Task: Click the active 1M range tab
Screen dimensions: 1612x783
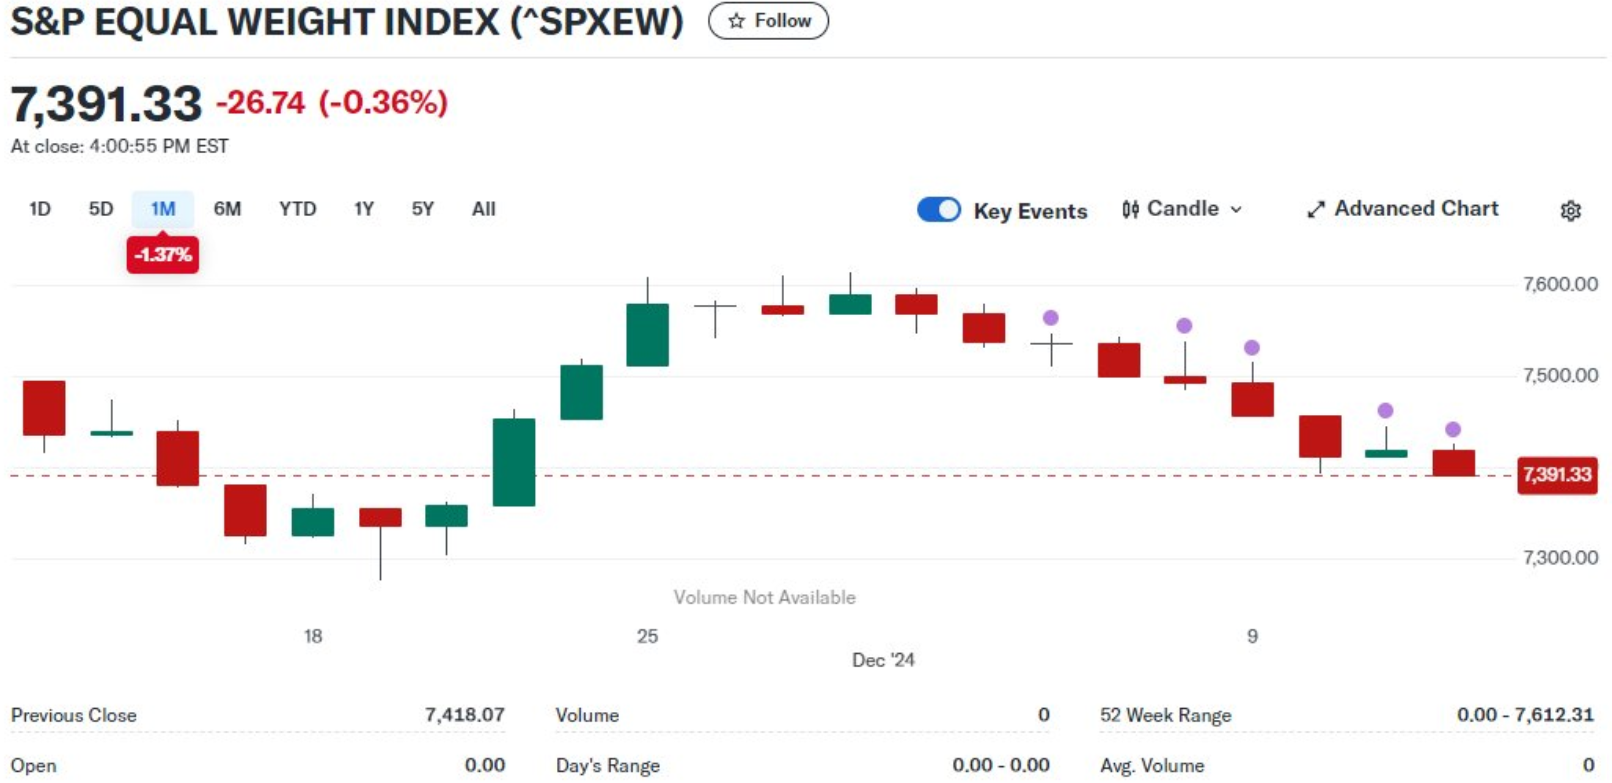Action: pos(163,209)
